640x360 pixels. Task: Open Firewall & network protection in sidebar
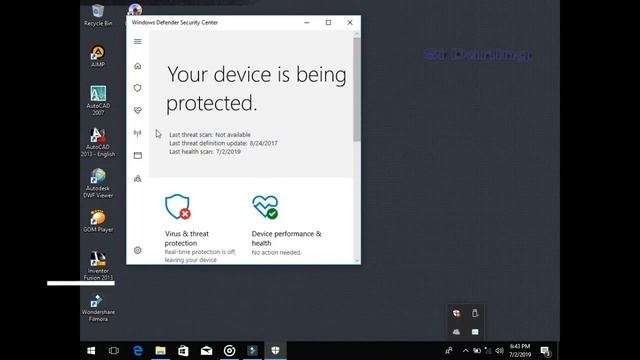point(138,133)
